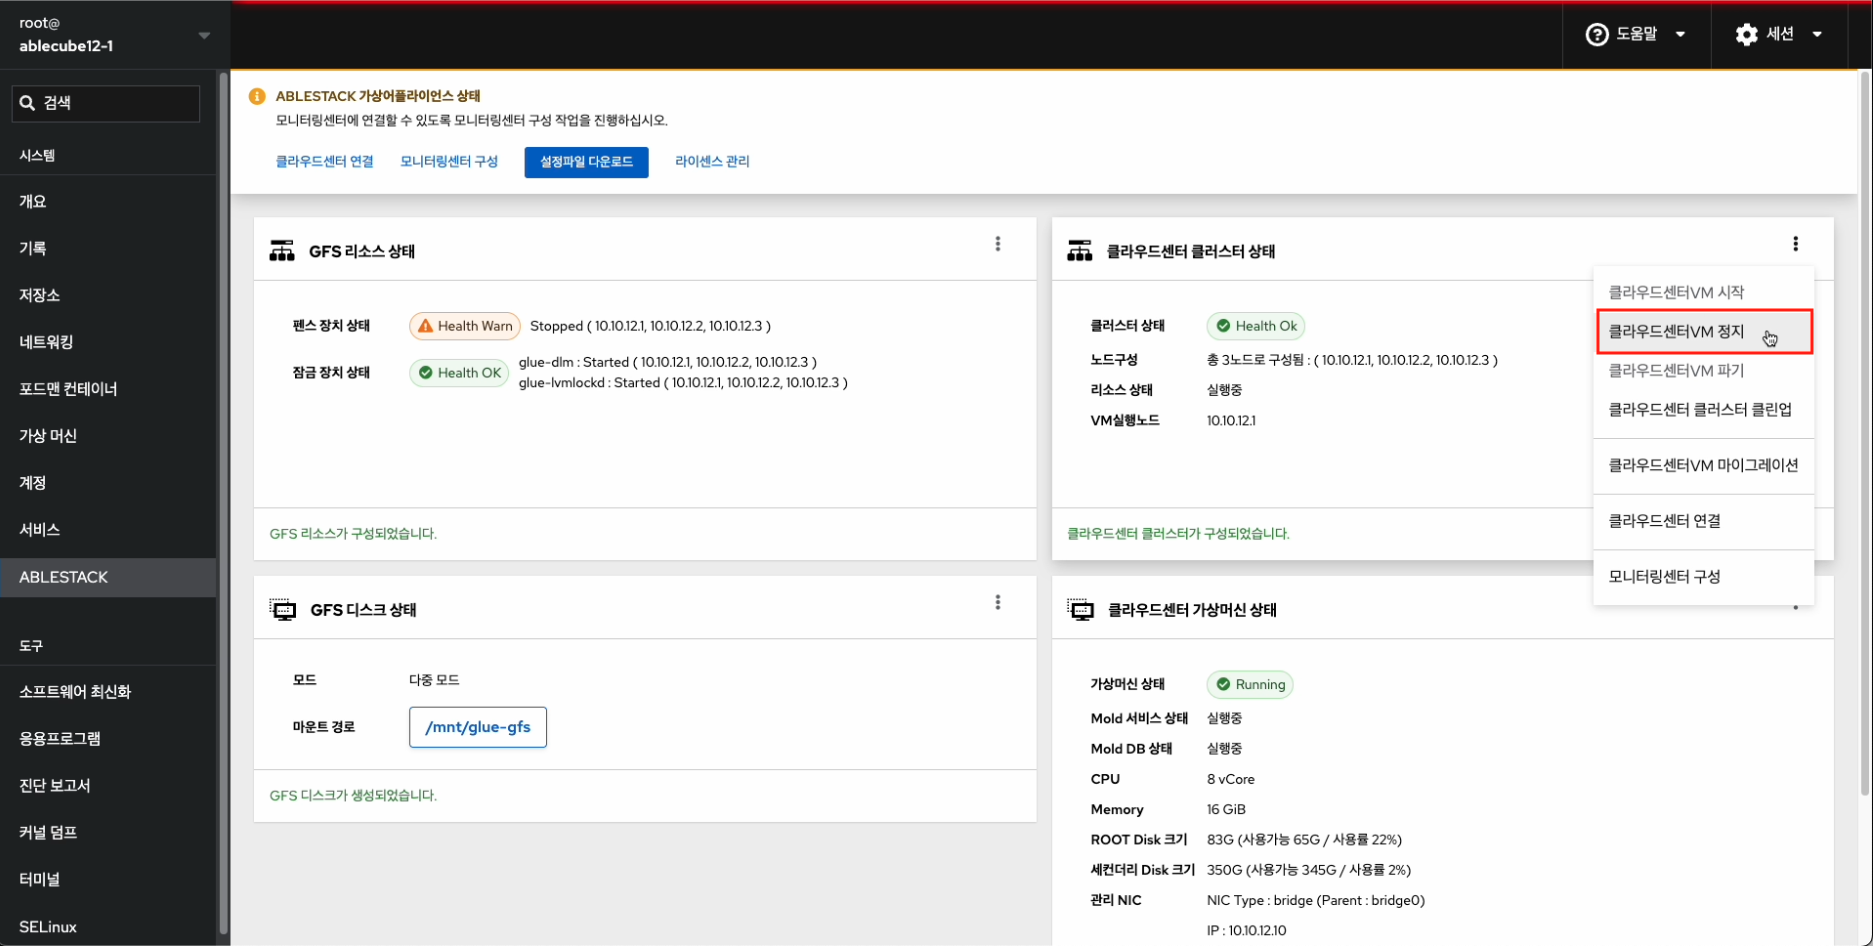Screen dimensions: 1873x946
Task: Click the 클라우드센터 클러스터 상태 kebab icon
Action: 1795,244
